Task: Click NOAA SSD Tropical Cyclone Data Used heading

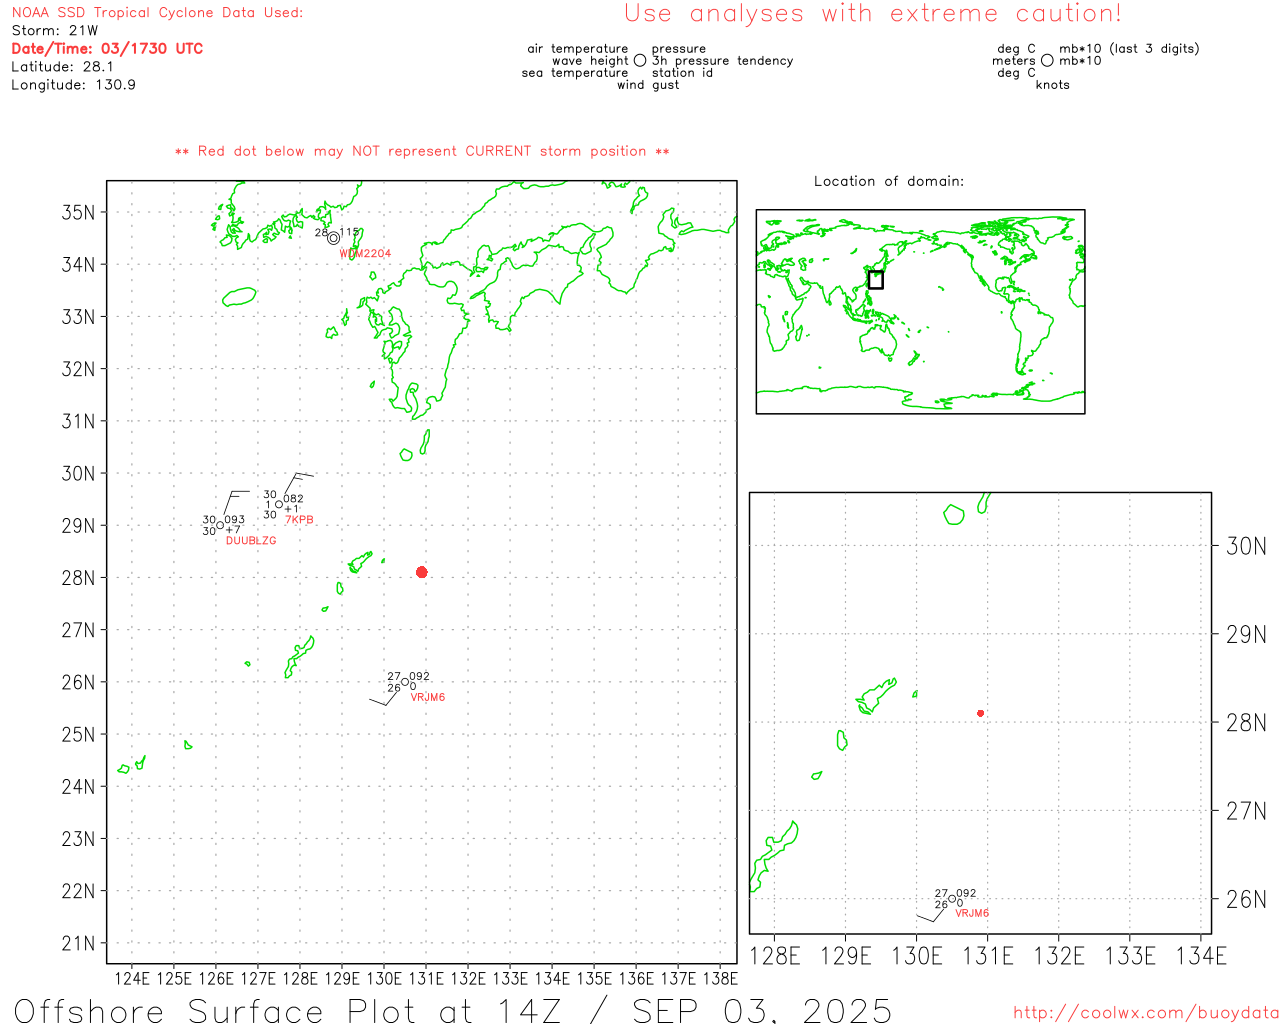Action: [x=157, y=13]
